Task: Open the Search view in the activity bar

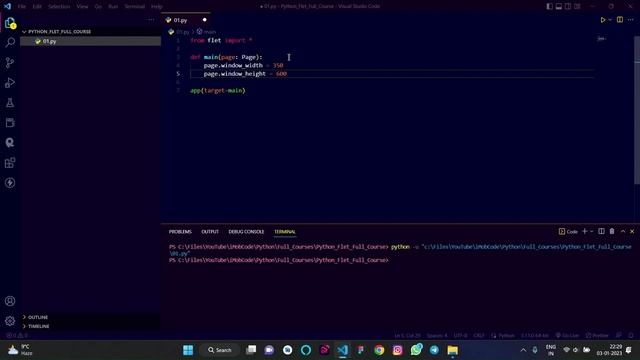Action: 10,42
